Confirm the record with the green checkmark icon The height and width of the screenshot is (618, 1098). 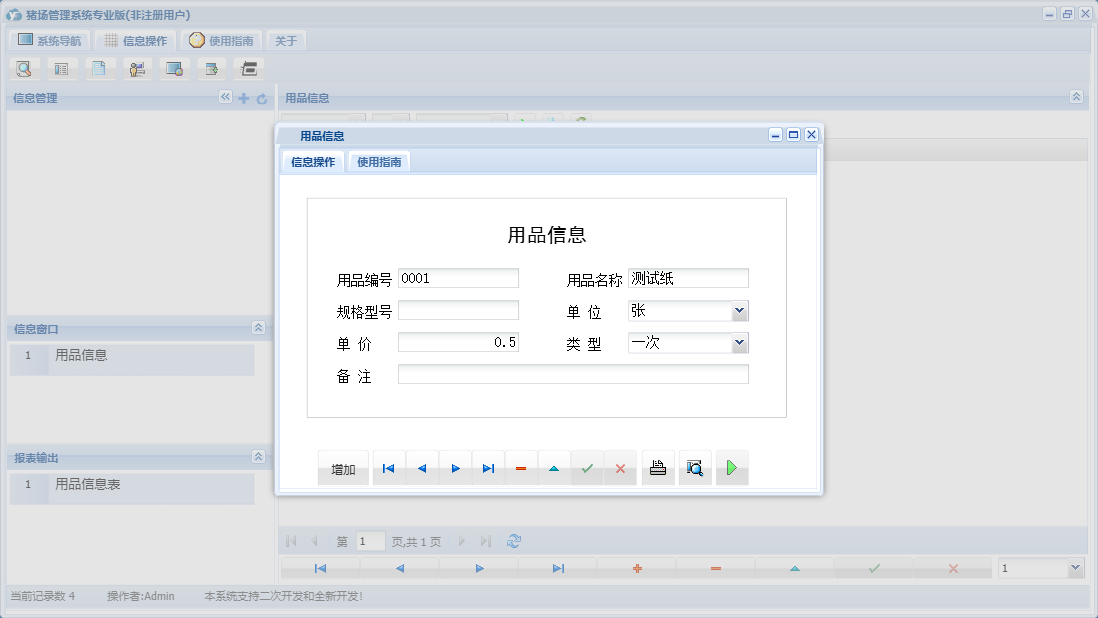pos(587,467)
